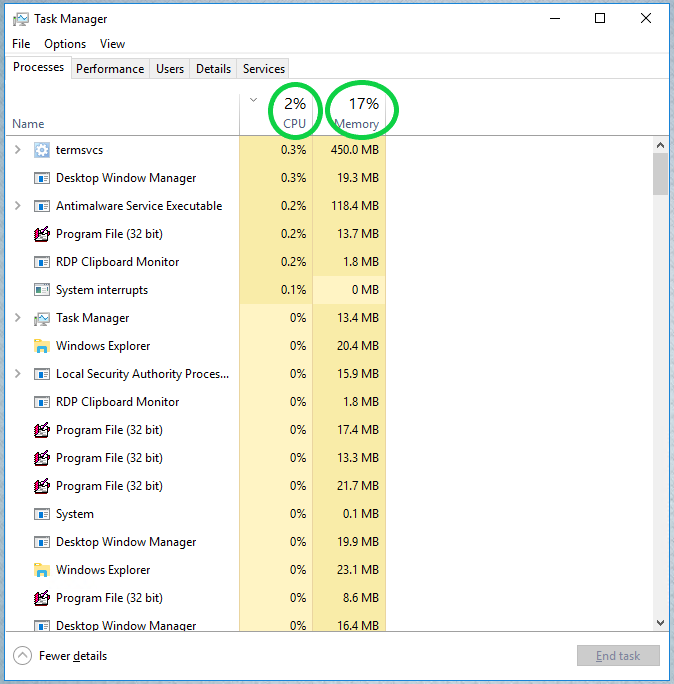Select the termsvcs process row
The height and width of the screenshot is (684, 674).
click(x=196, y=150)
